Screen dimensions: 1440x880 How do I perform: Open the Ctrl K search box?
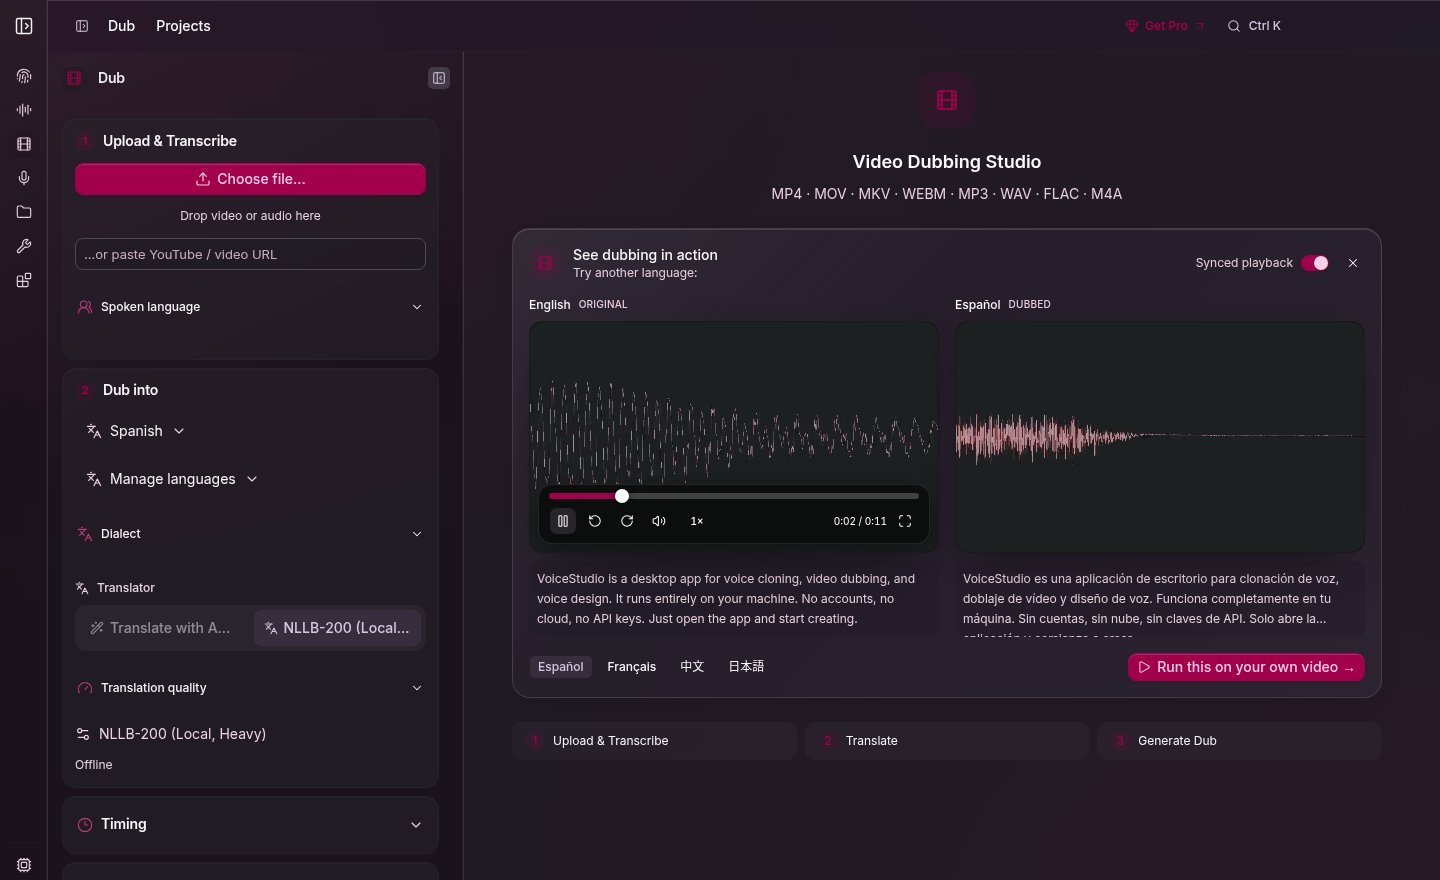(1254, 26)
